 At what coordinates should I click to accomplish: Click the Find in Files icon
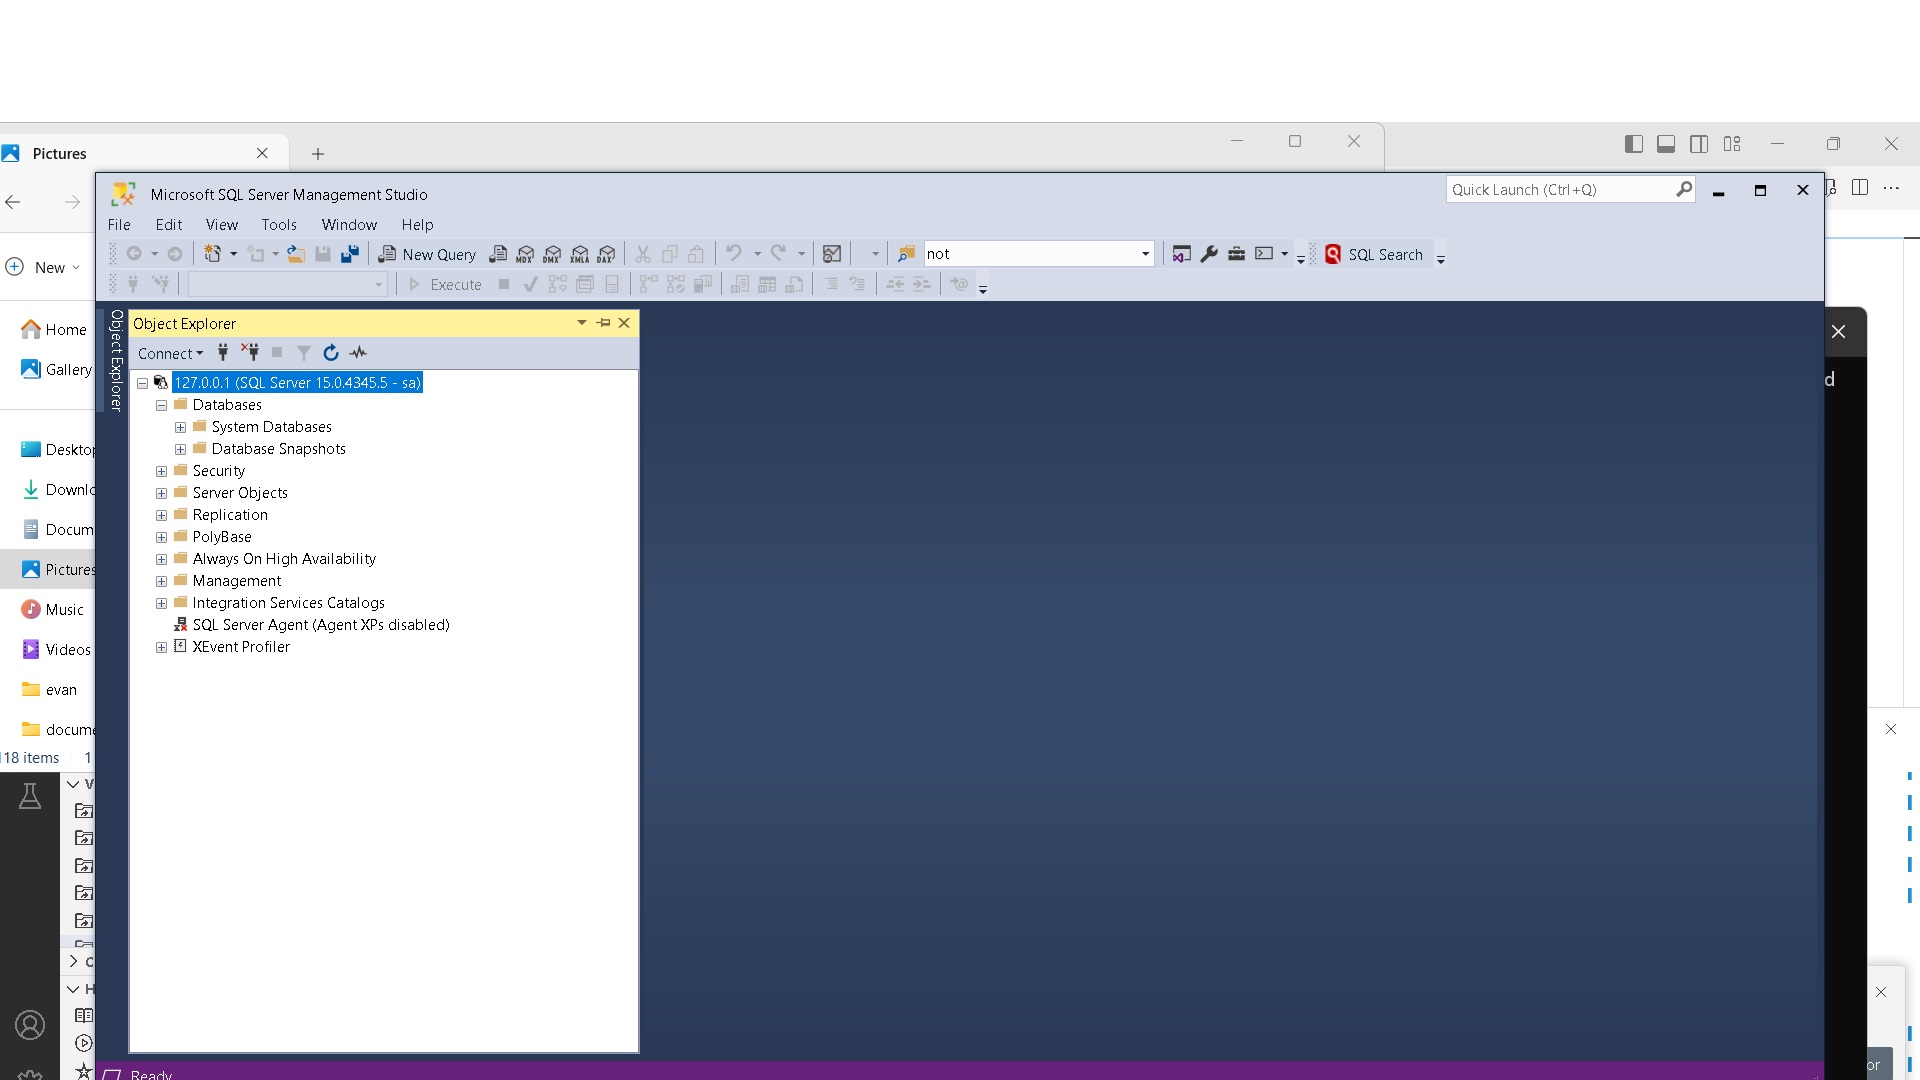[906, 254]
